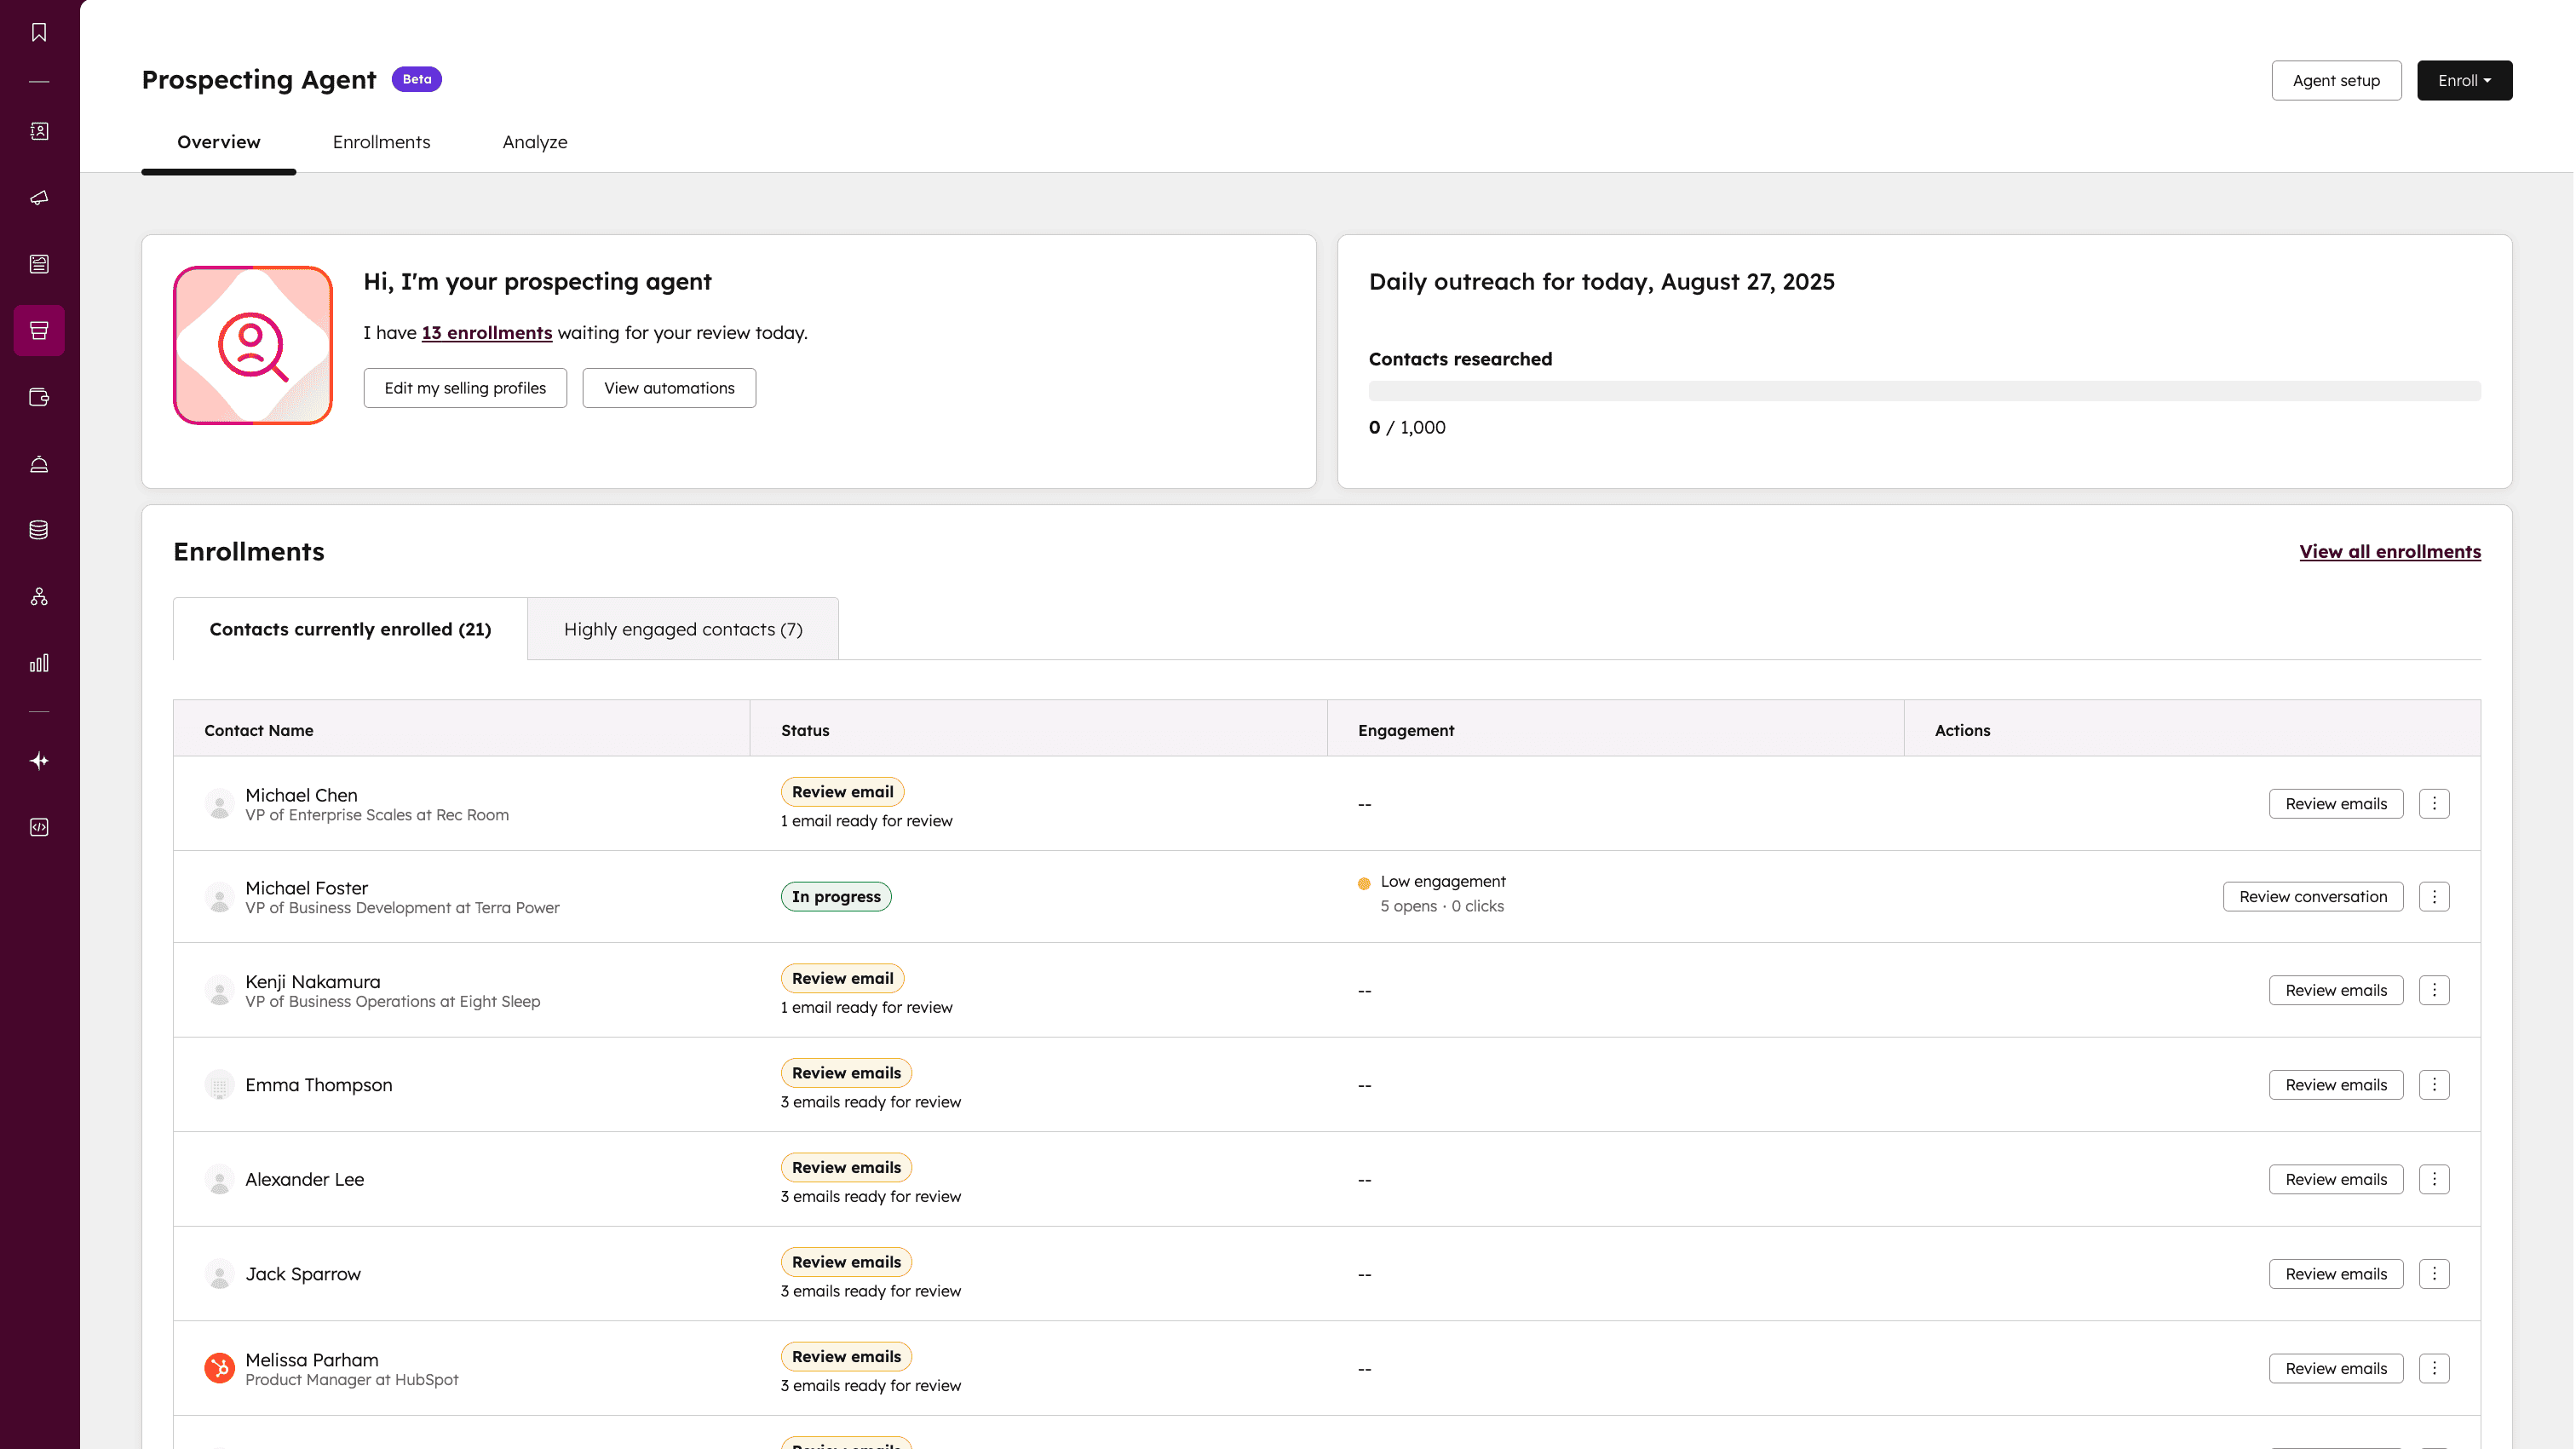Open the service bell sidebar icon
The image size is (2576, 1449).
coord(39,464)
